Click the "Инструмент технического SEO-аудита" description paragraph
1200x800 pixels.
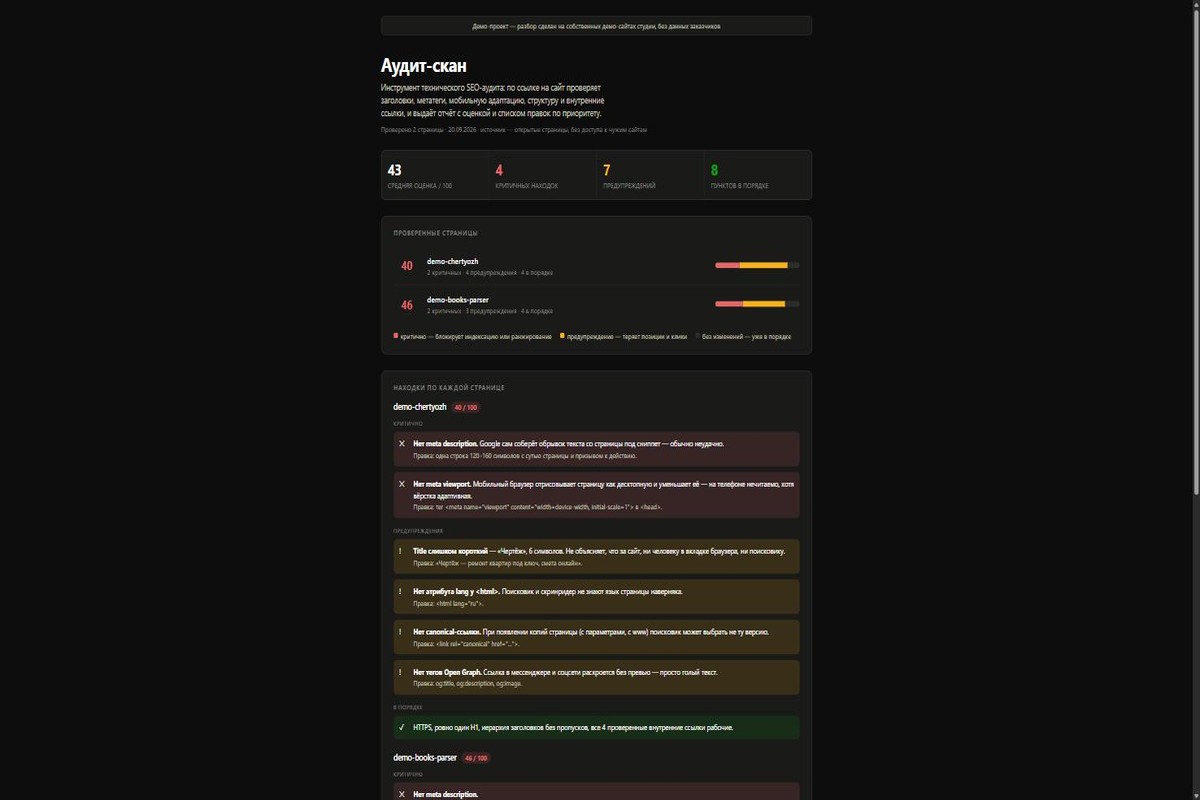(491, 101)
